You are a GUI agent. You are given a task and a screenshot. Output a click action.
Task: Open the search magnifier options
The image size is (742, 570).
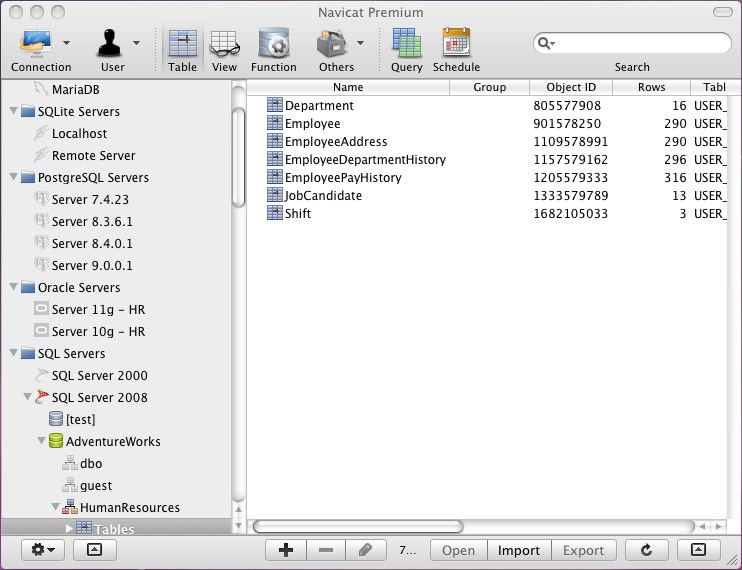546,44
